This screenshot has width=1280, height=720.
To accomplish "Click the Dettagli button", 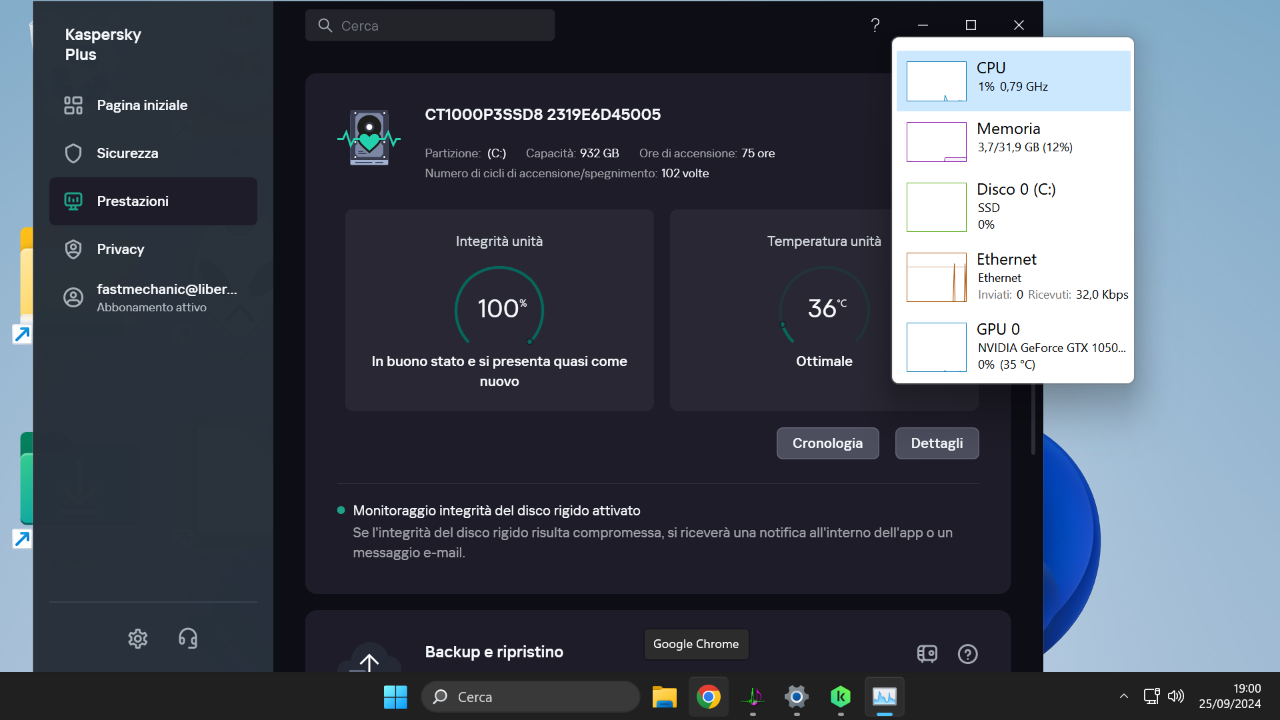I will tap(937, 443).
